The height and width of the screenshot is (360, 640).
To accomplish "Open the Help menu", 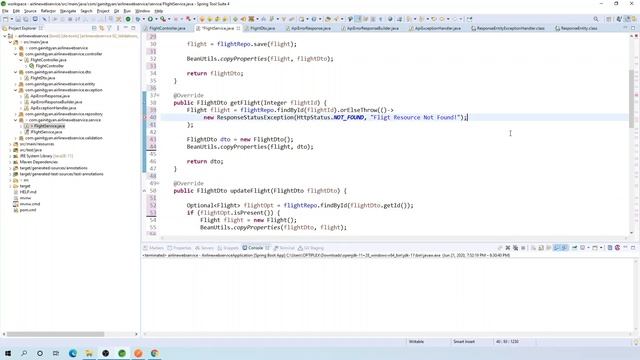I will 159,11.
